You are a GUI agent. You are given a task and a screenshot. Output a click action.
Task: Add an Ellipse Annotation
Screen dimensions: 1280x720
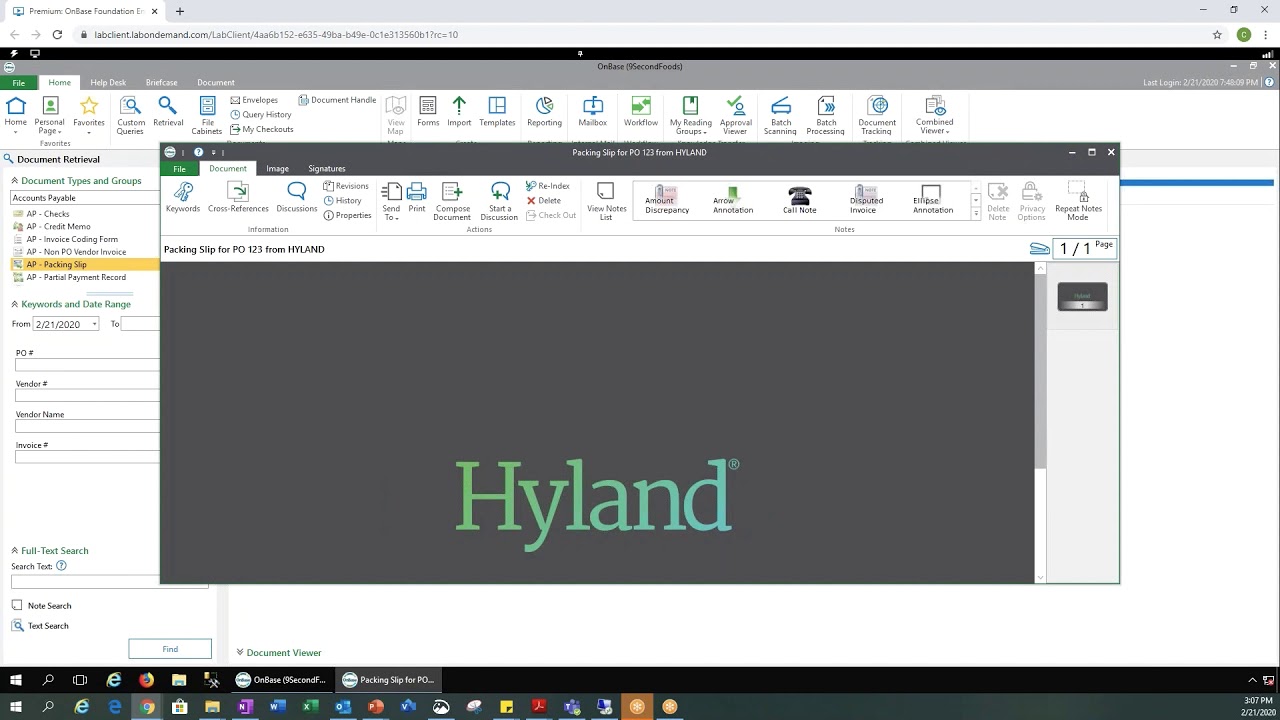932,200
